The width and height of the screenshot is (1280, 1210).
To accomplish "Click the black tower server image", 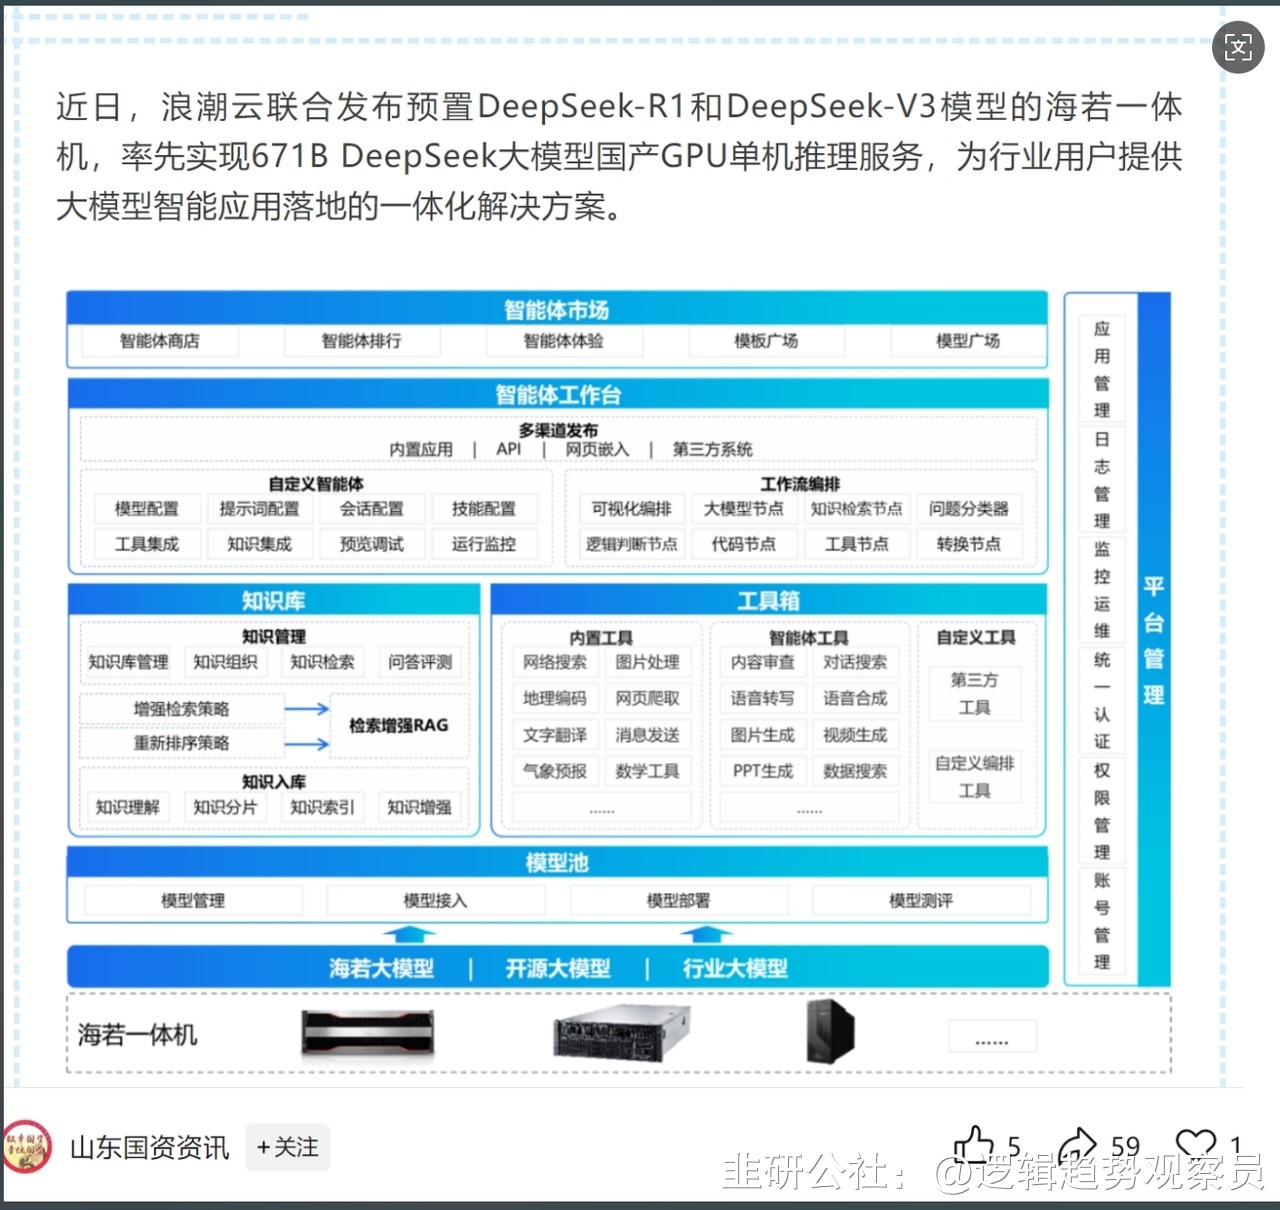I will coord(830,1033).
